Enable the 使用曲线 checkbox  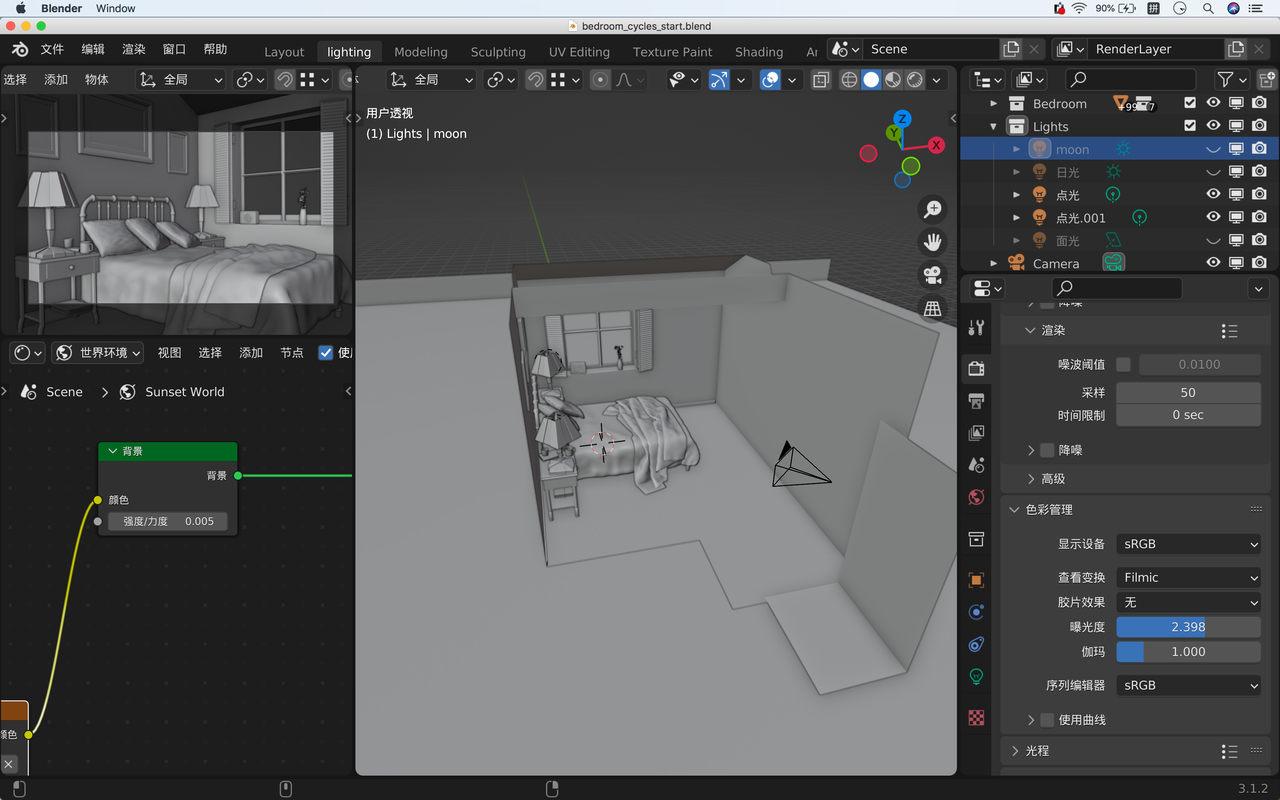pyautogui.click(x=1047, y=720)
